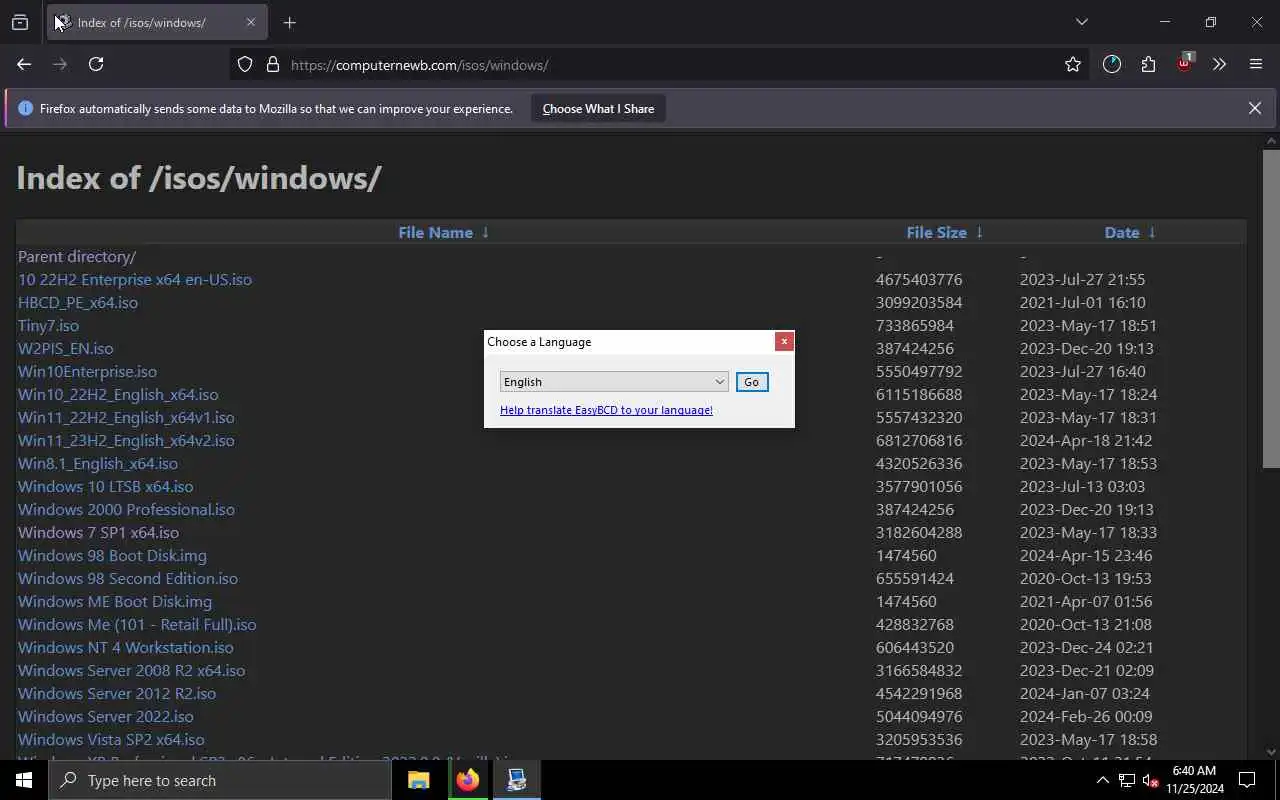This screenshot has width=1280, height=800.
Task: Click the URL address bar
Action: (x=660, y=65)
